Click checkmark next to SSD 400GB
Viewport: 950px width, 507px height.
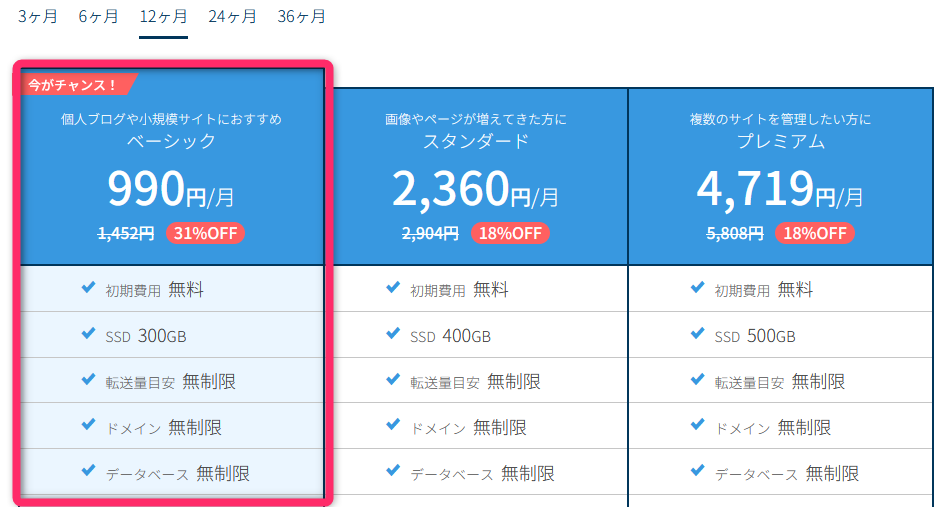(393, 335)
